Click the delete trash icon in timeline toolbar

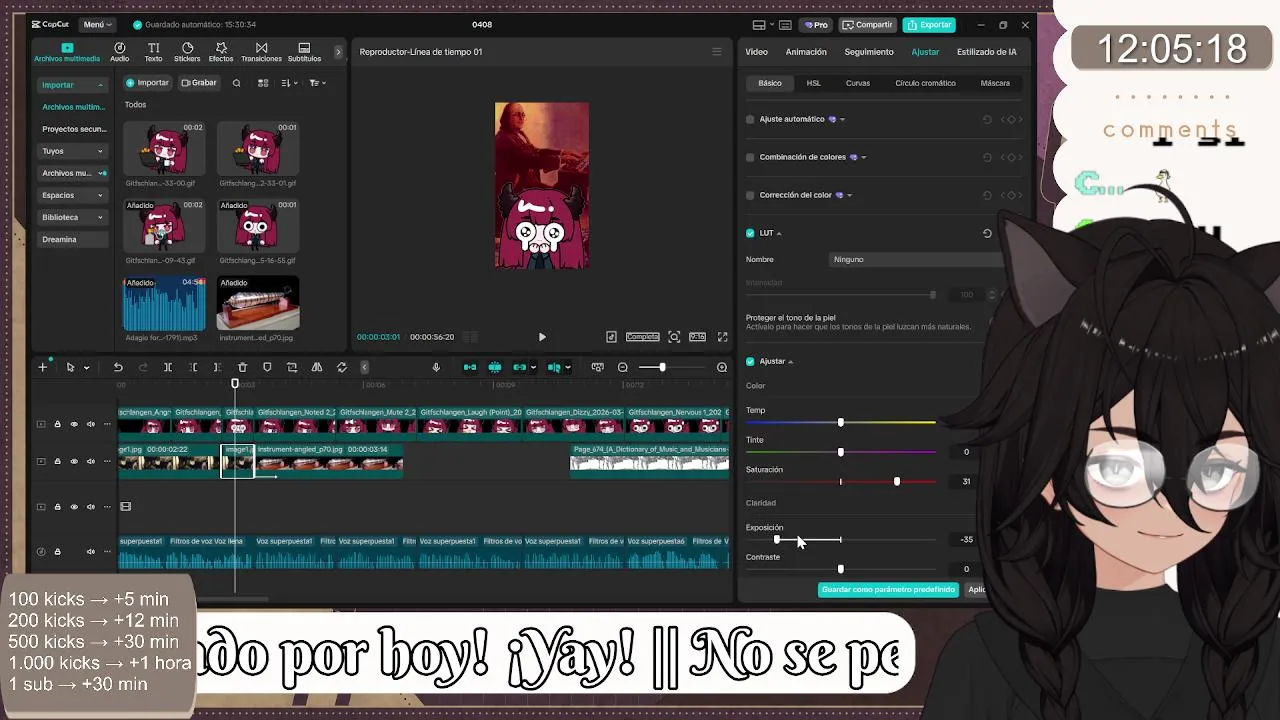click(x=242, y=367)
